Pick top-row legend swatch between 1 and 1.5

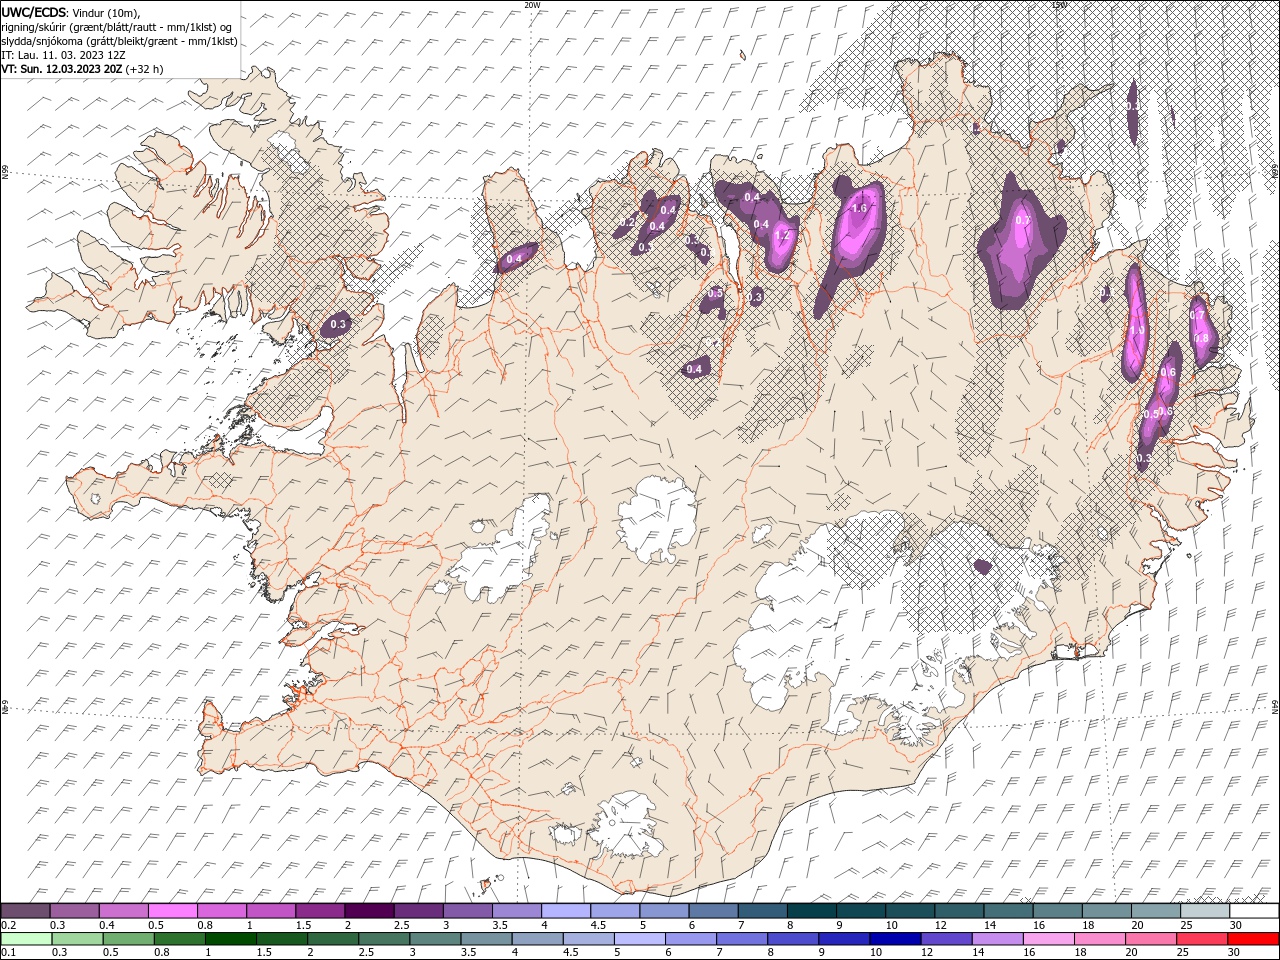[271, 911]
